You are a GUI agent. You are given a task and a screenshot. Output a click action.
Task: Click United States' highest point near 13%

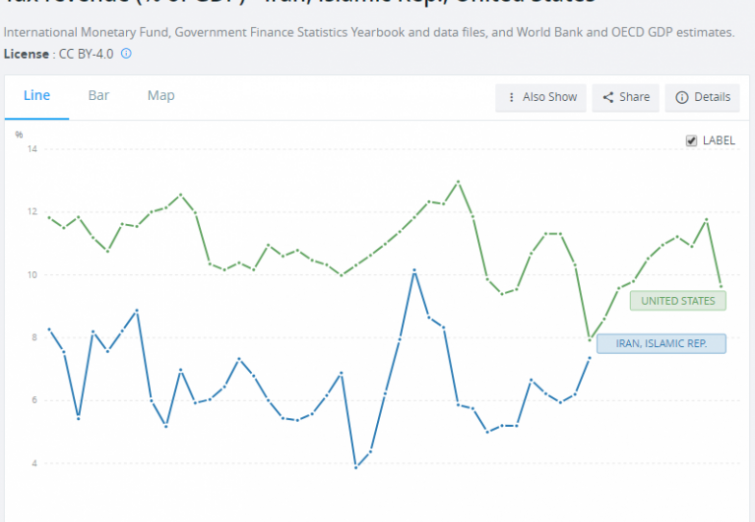click(458, 182)
